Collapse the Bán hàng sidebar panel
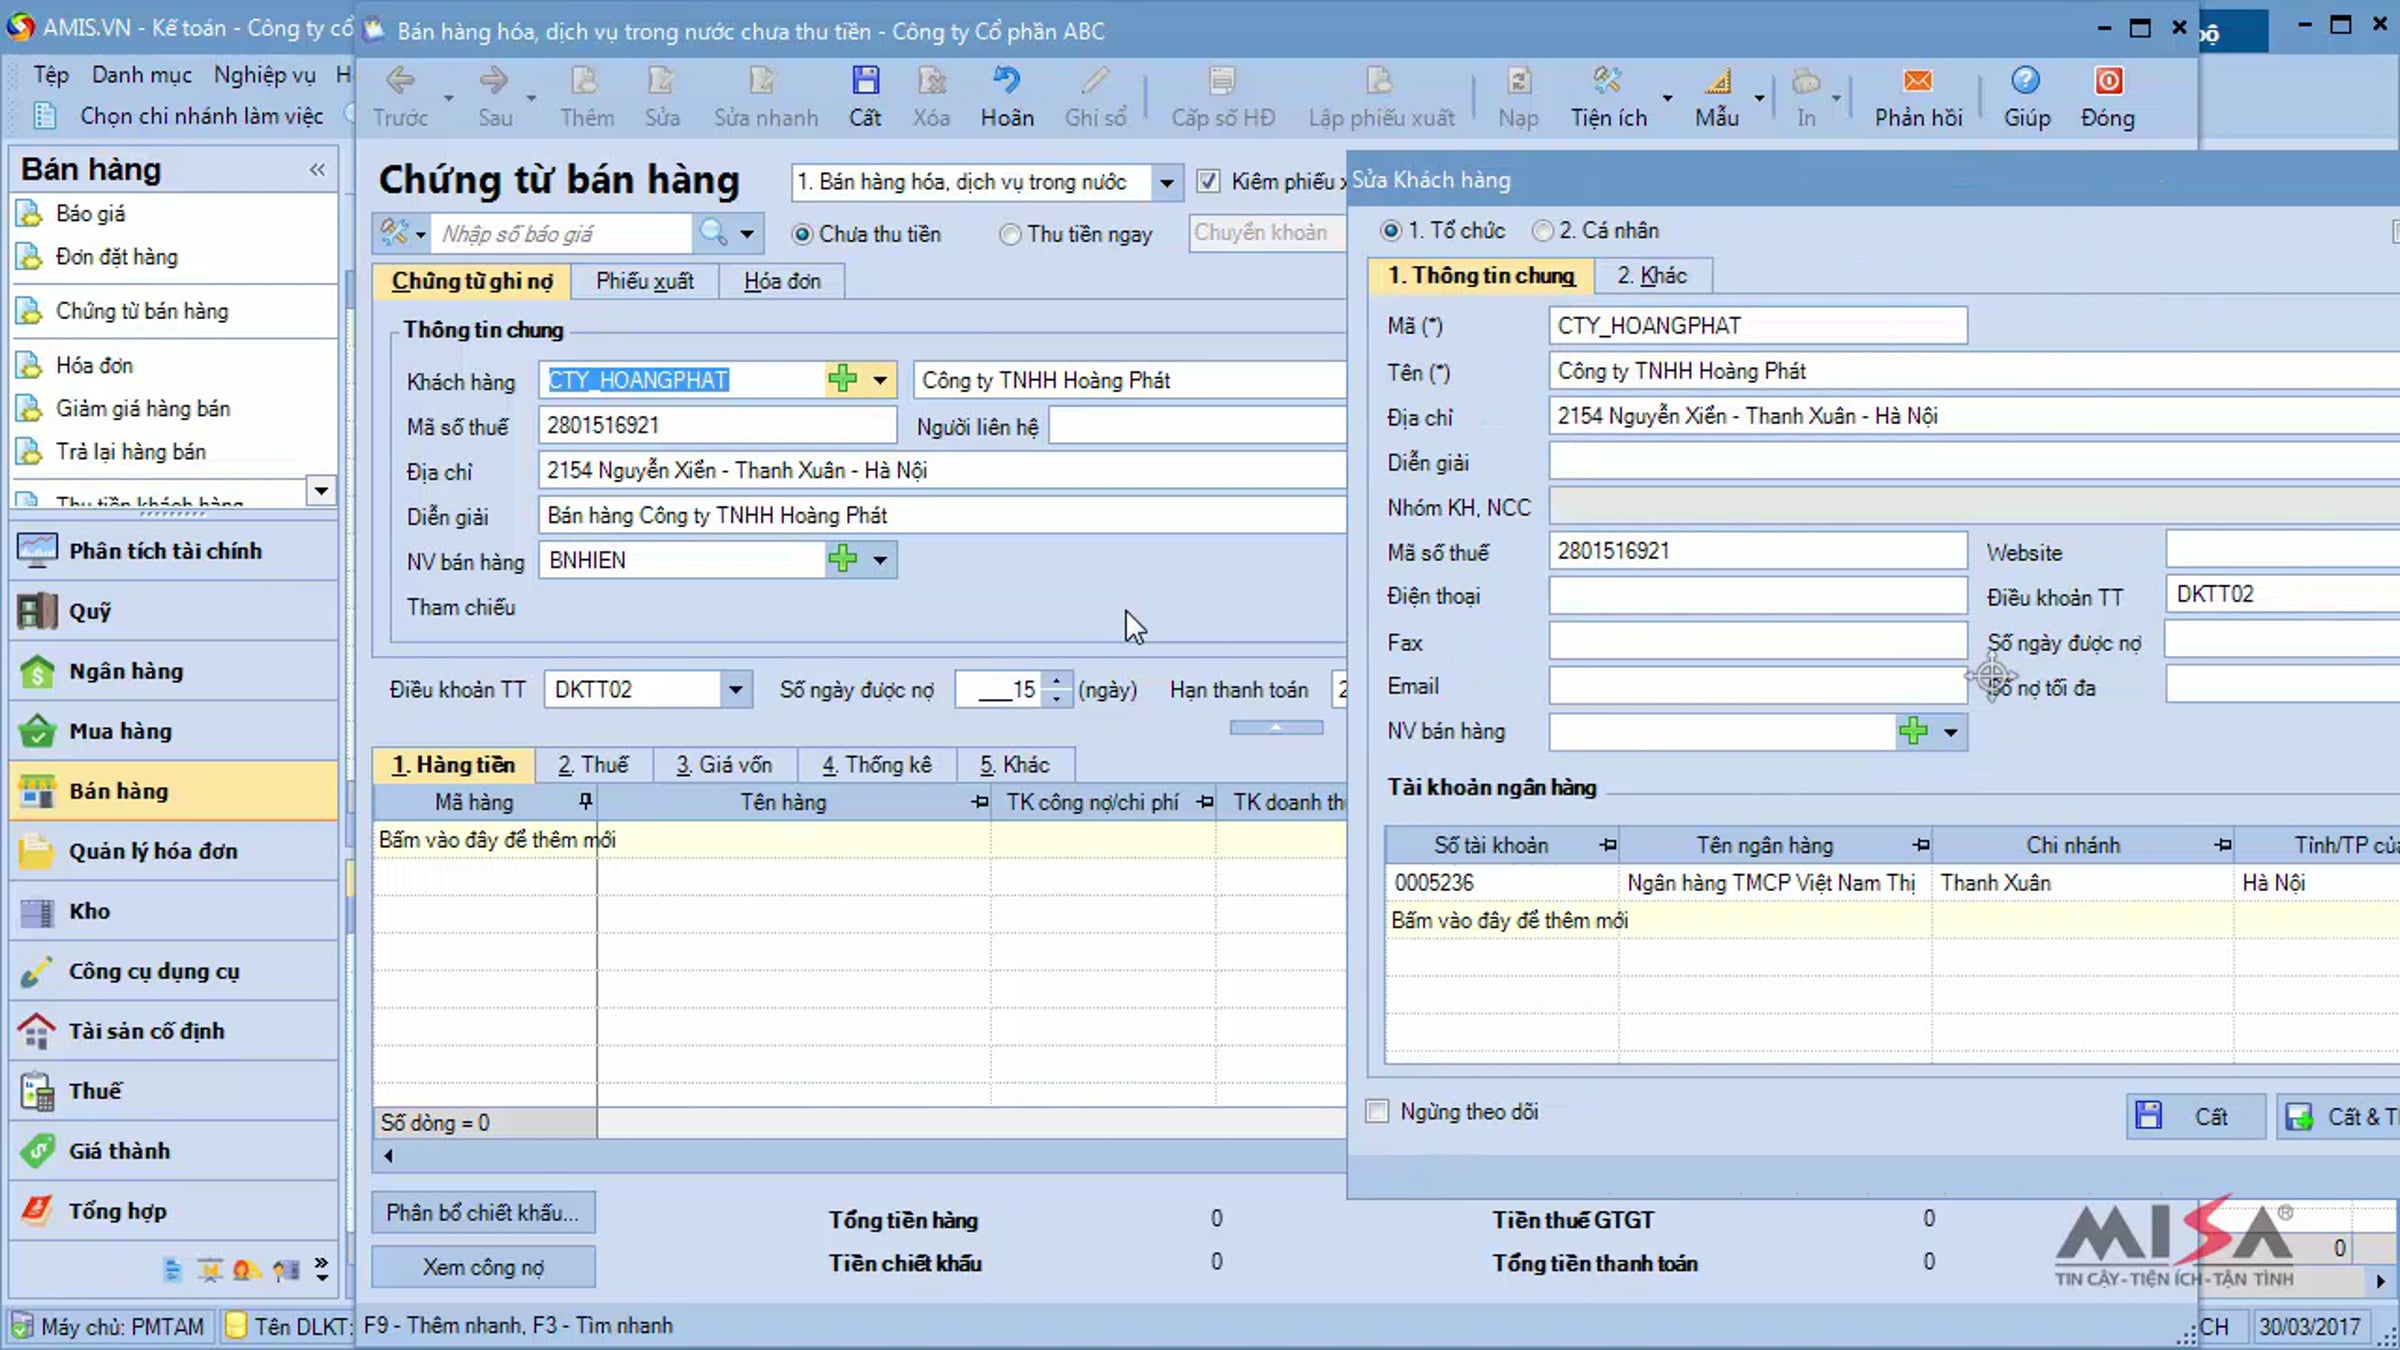The width and height of the screenshot is (2400, 1350). pyautogui.click(x=317, y=169)
